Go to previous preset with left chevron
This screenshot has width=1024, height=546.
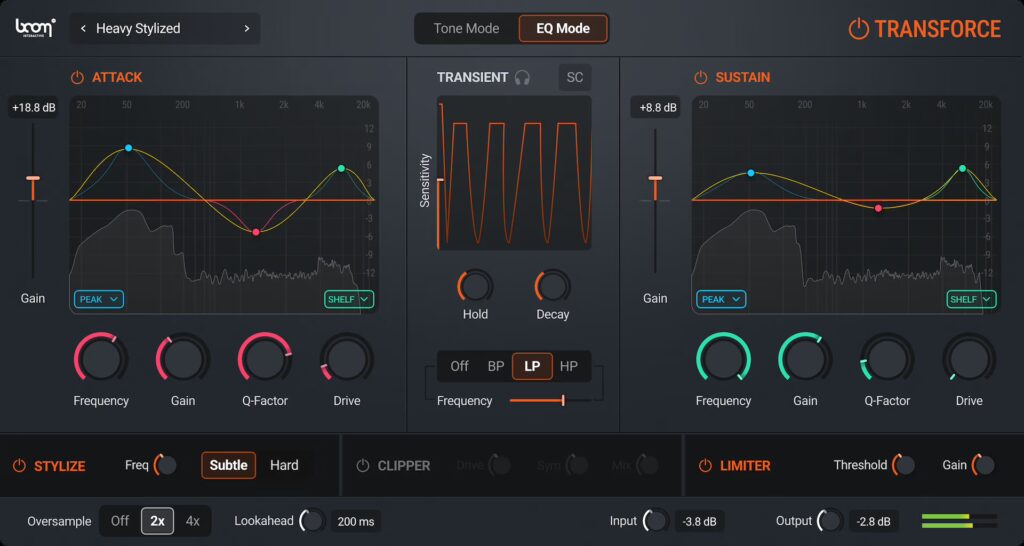click(83, 29)
